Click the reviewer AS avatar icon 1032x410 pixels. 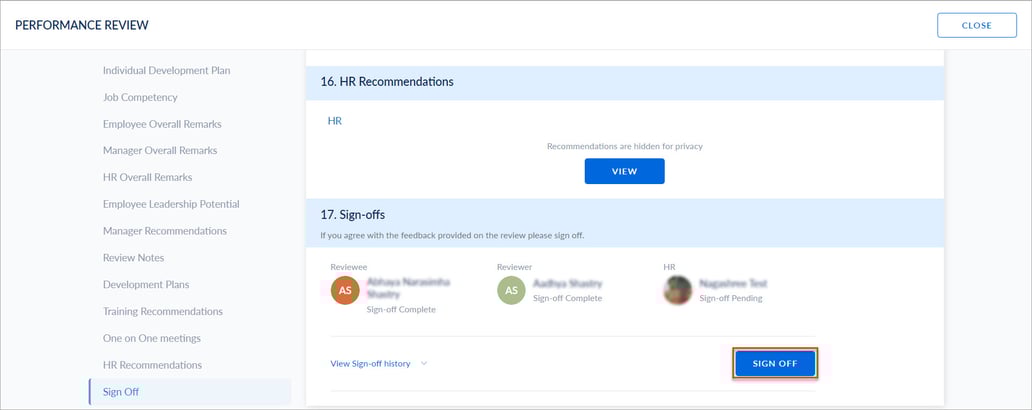point(511,290)
